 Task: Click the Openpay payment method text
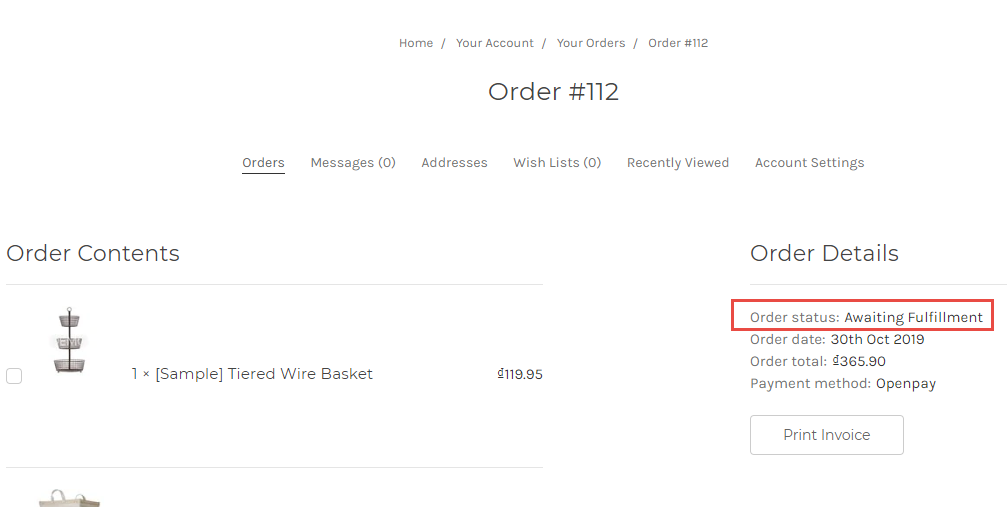(x=906, y=383)
